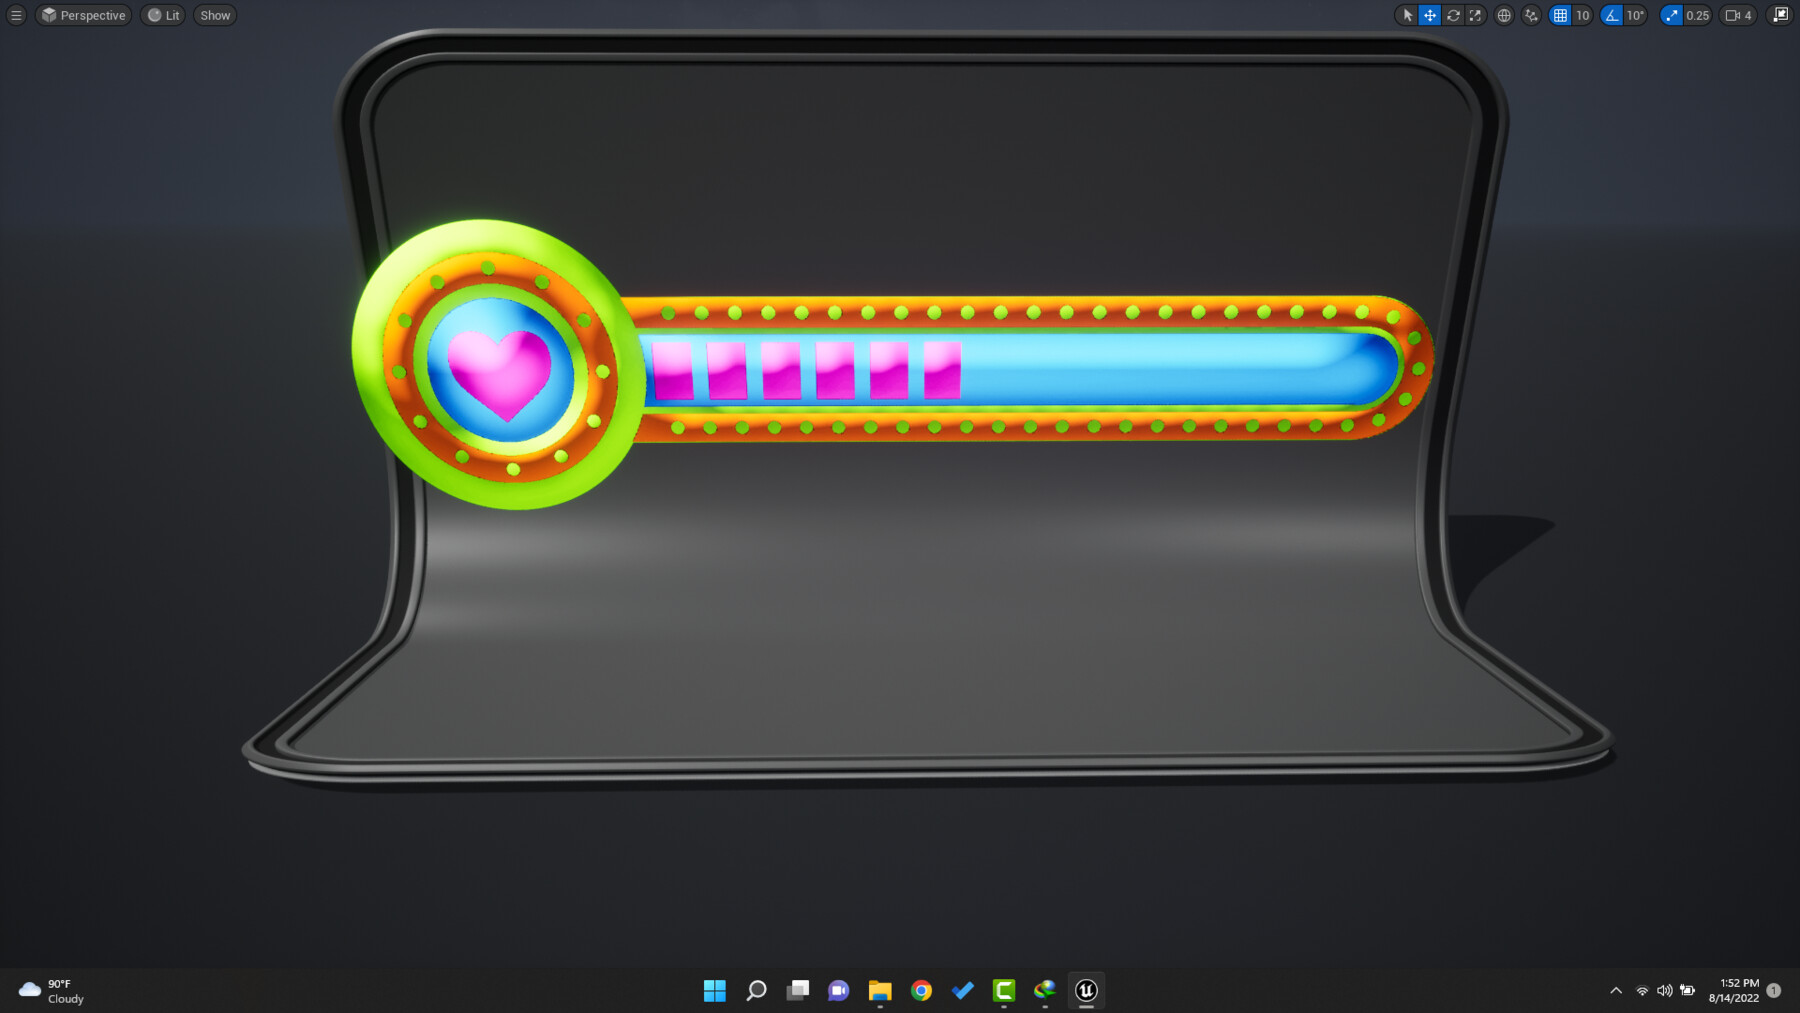Select the viewport Select arrow tool
Screen dimensions: 1800x1013
[1408, 15]
